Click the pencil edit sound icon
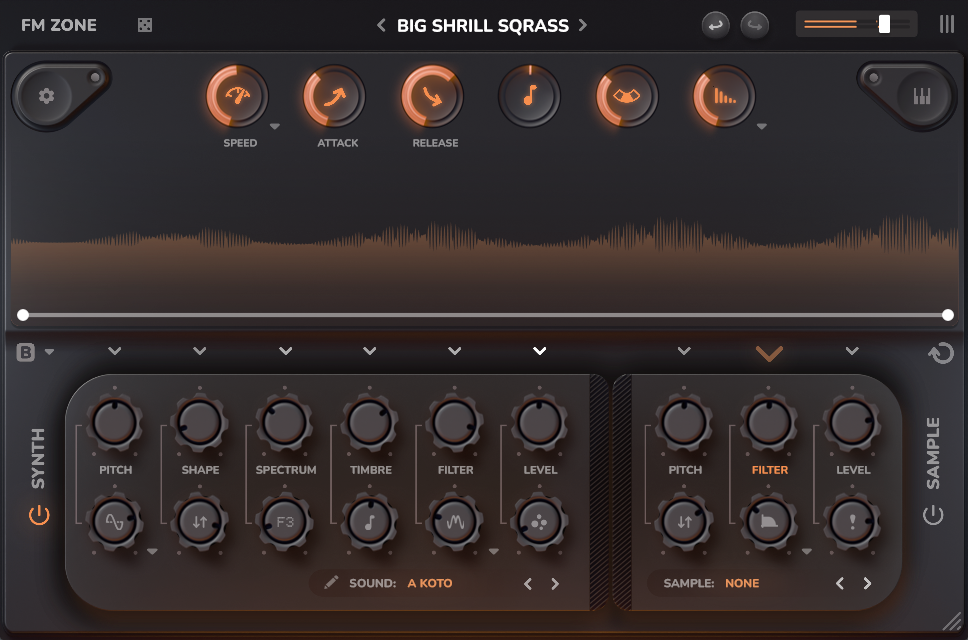Image resolution: width=968 pixels, height=640 pixels. coord(331,583)
